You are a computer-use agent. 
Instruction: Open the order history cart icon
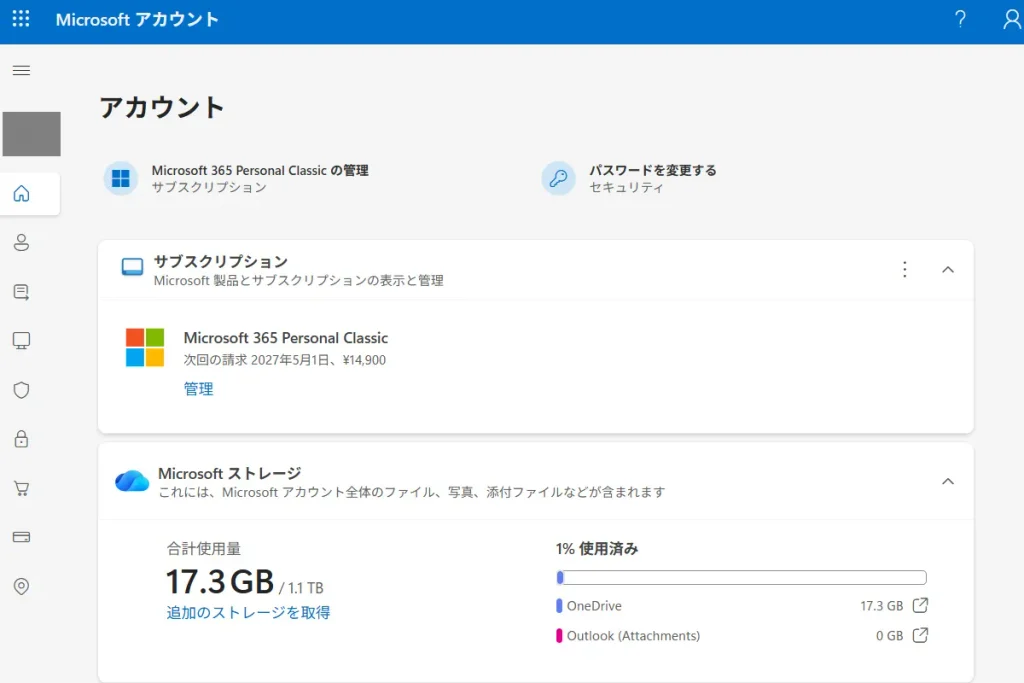22,488
